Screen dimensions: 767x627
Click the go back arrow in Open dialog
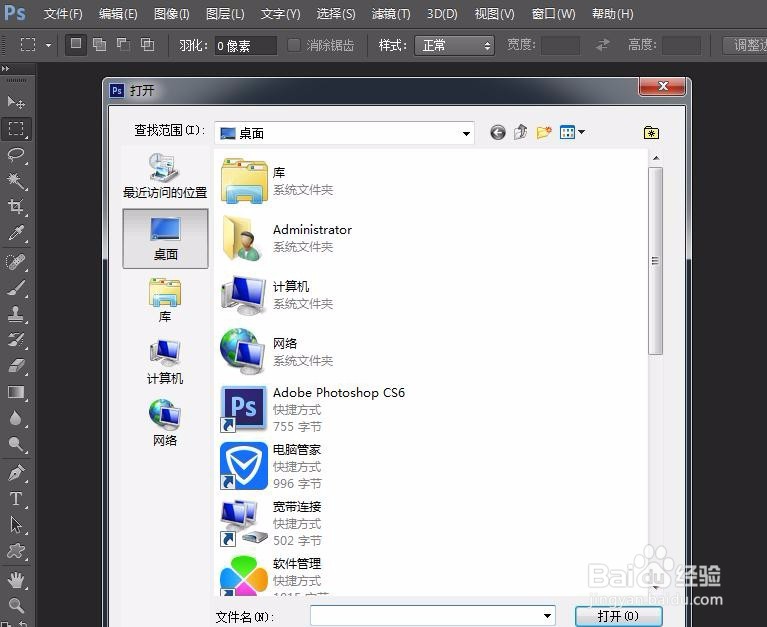click(x=497, y=133)
